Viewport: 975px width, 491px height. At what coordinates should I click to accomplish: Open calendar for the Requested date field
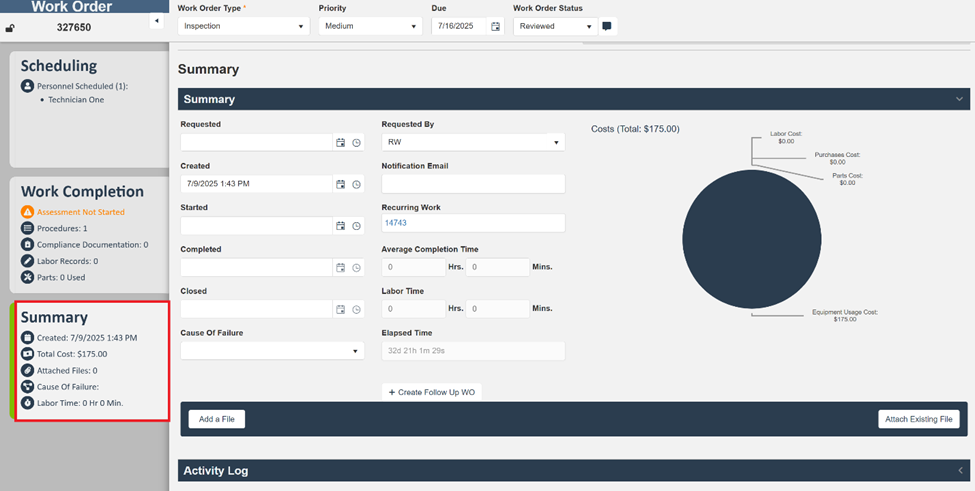[341, 143]
